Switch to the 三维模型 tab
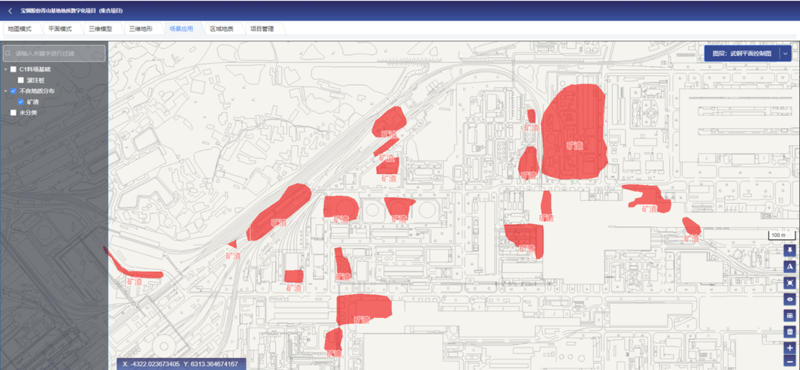800x370 pixels. point(101,29)
